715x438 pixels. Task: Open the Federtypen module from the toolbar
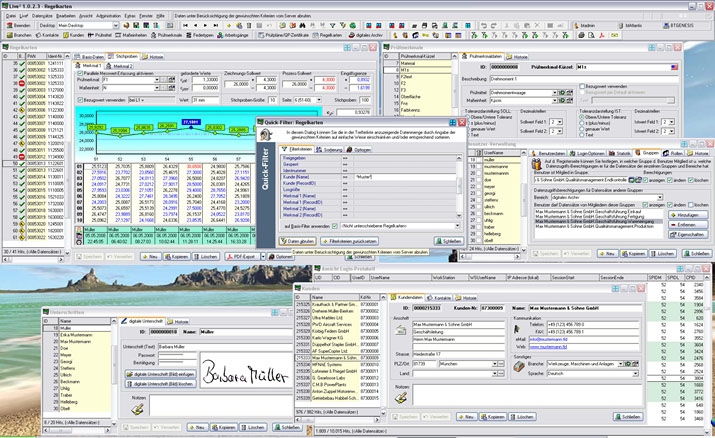(199, 35)
